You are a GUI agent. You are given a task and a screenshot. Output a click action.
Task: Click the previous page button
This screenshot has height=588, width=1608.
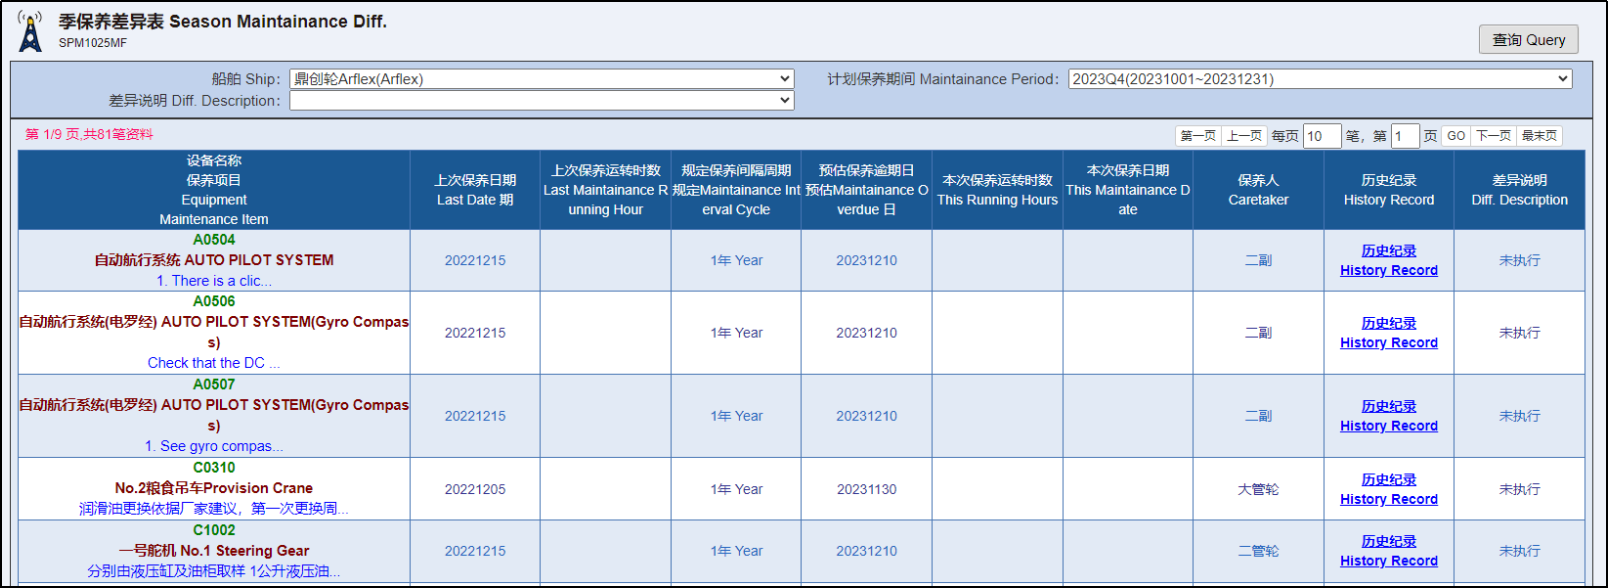tap(1244, 136)
